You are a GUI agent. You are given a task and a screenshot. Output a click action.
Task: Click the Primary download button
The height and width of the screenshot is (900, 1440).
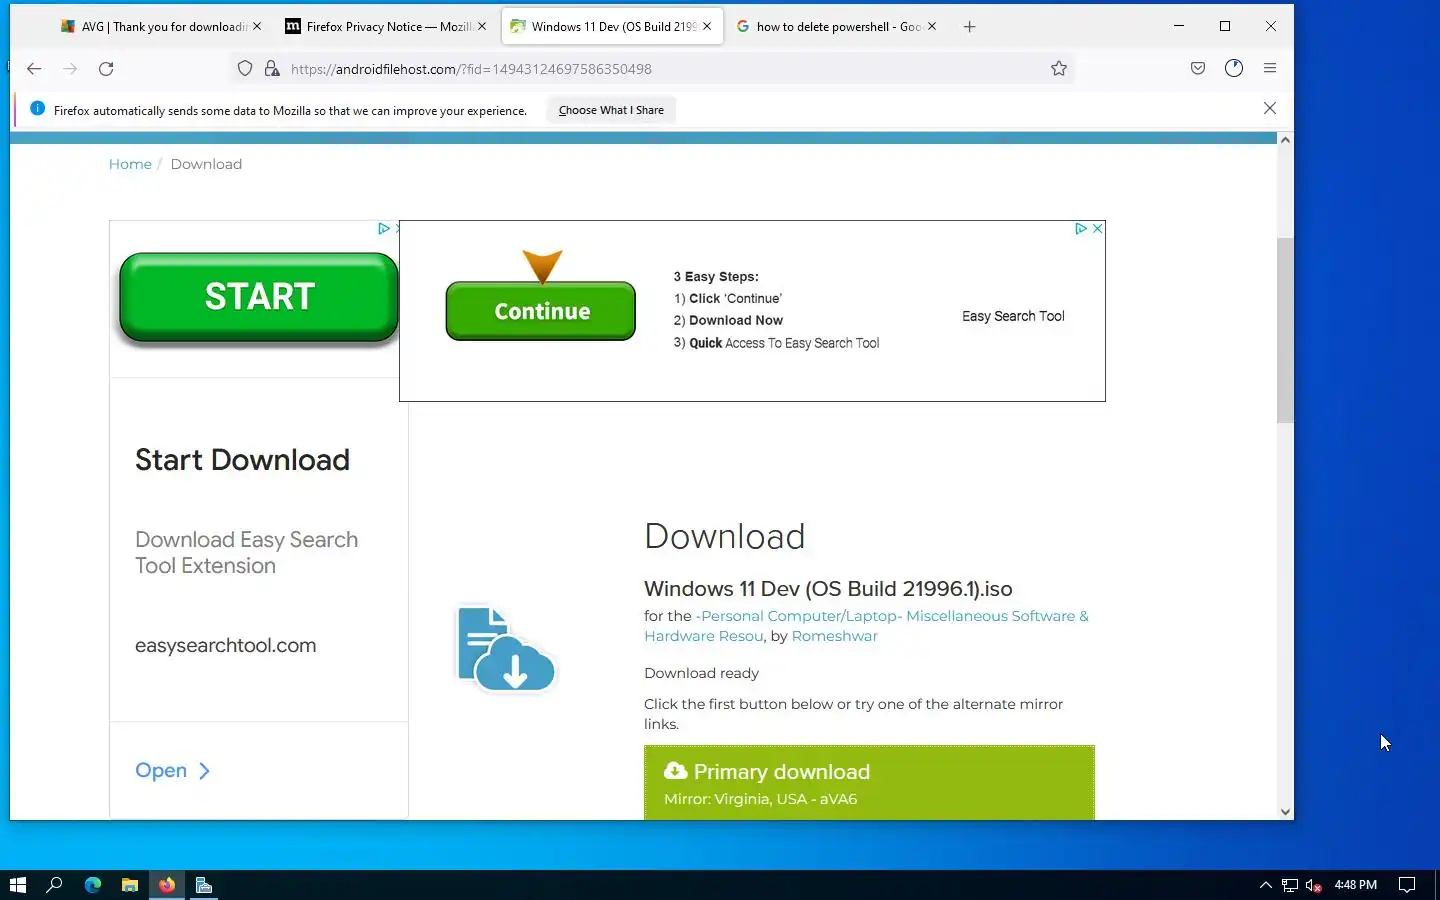point(869,783)
